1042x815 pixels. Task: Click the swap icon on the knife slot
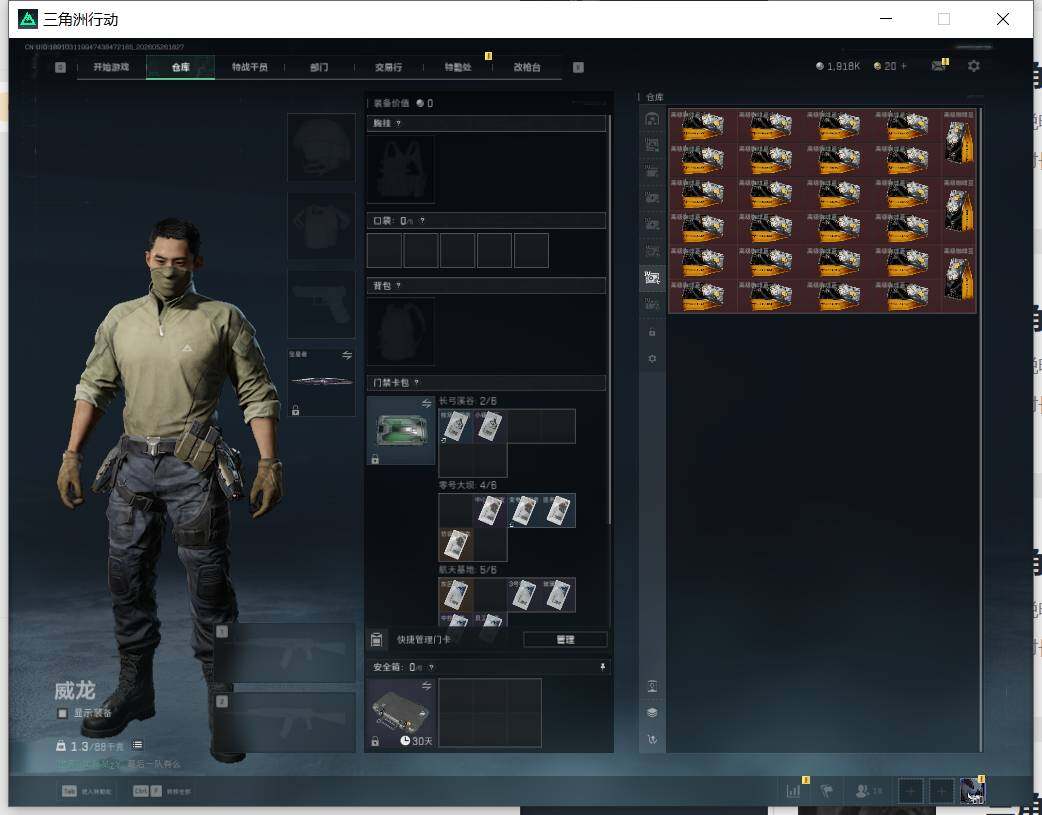(x=347, y=355)
